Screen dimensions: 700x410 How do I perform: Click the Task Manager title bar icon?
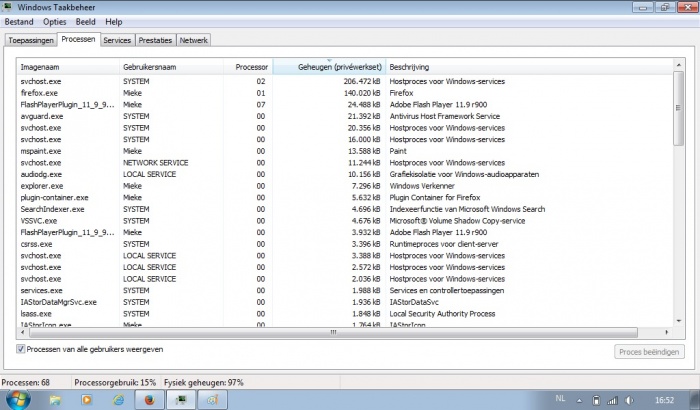7,7
